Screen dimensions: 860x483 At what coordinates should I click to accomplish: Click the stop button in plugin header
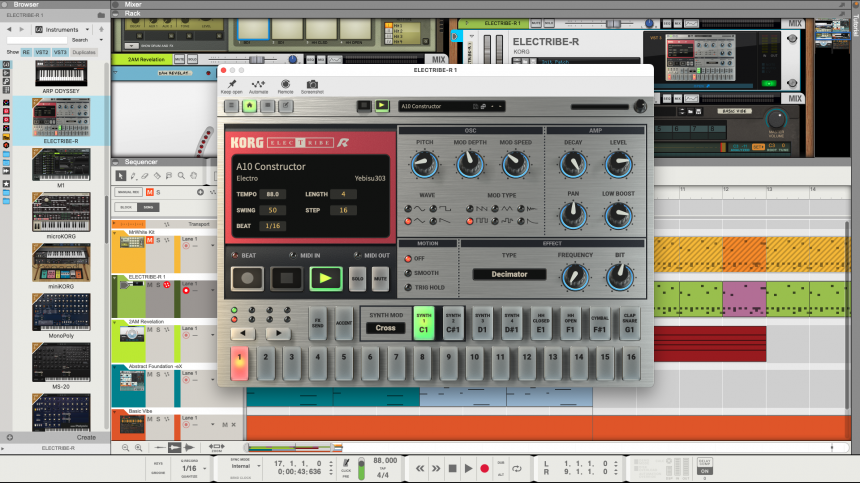(x=364, y=106)
